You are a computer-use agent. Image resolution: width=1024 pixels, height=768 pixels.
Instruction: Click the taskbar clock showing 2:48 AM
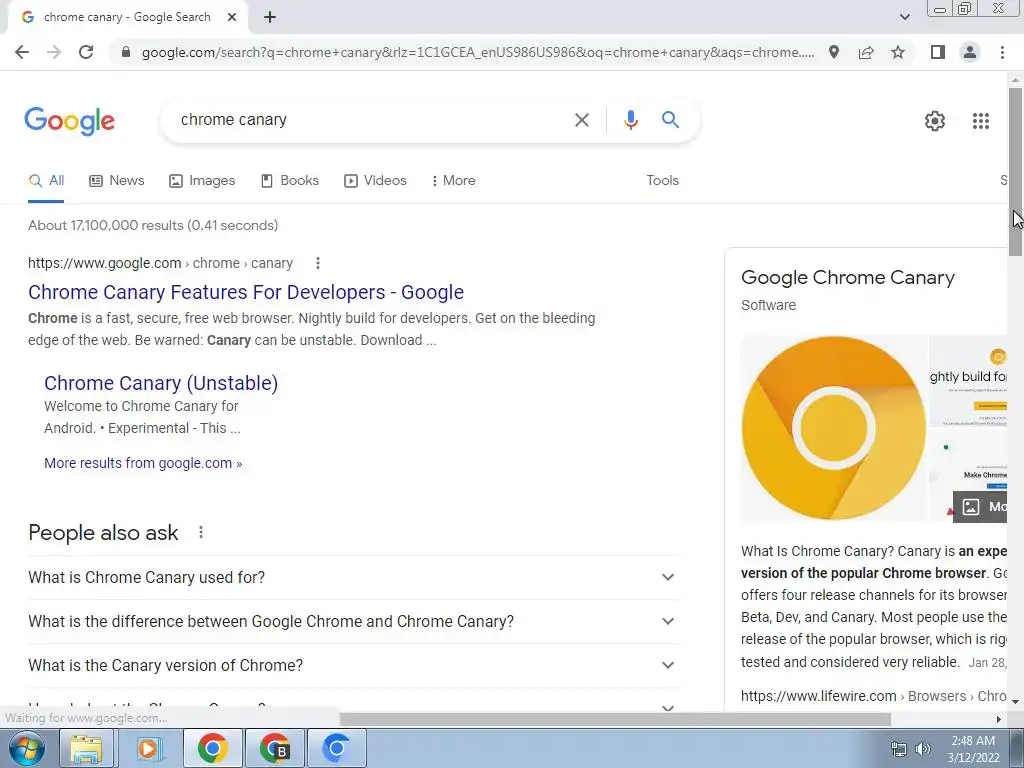click(x=973, y=749)
